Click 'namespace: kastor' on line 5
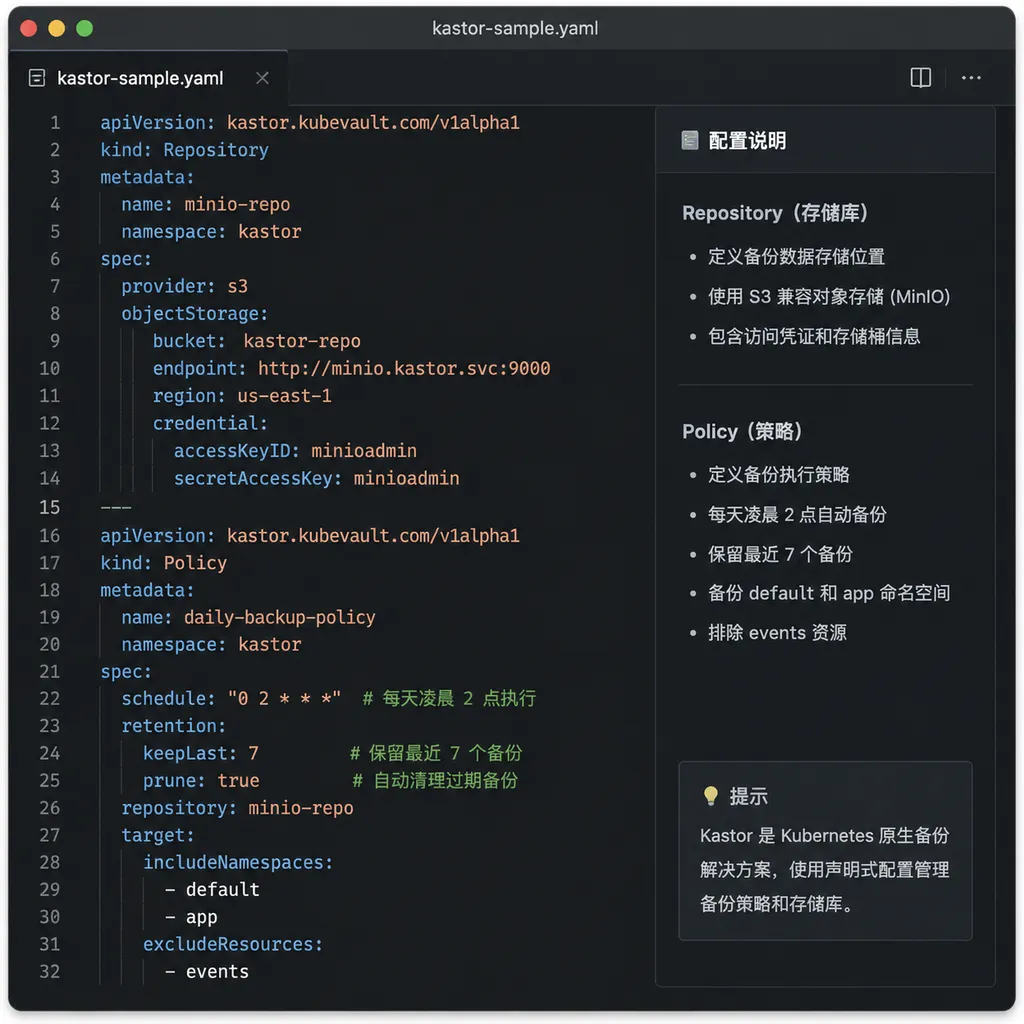Viewport: 1024px width, 1024px height. (x=211, y=232)
